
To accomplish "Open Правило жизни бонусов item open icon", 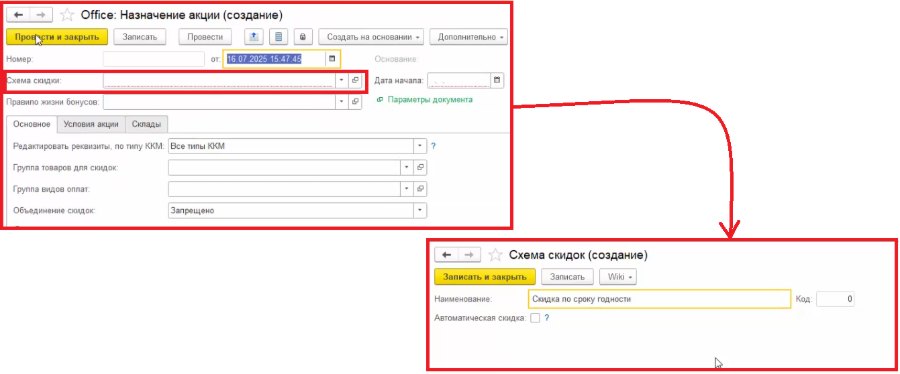I will click(x=355, y=102).
